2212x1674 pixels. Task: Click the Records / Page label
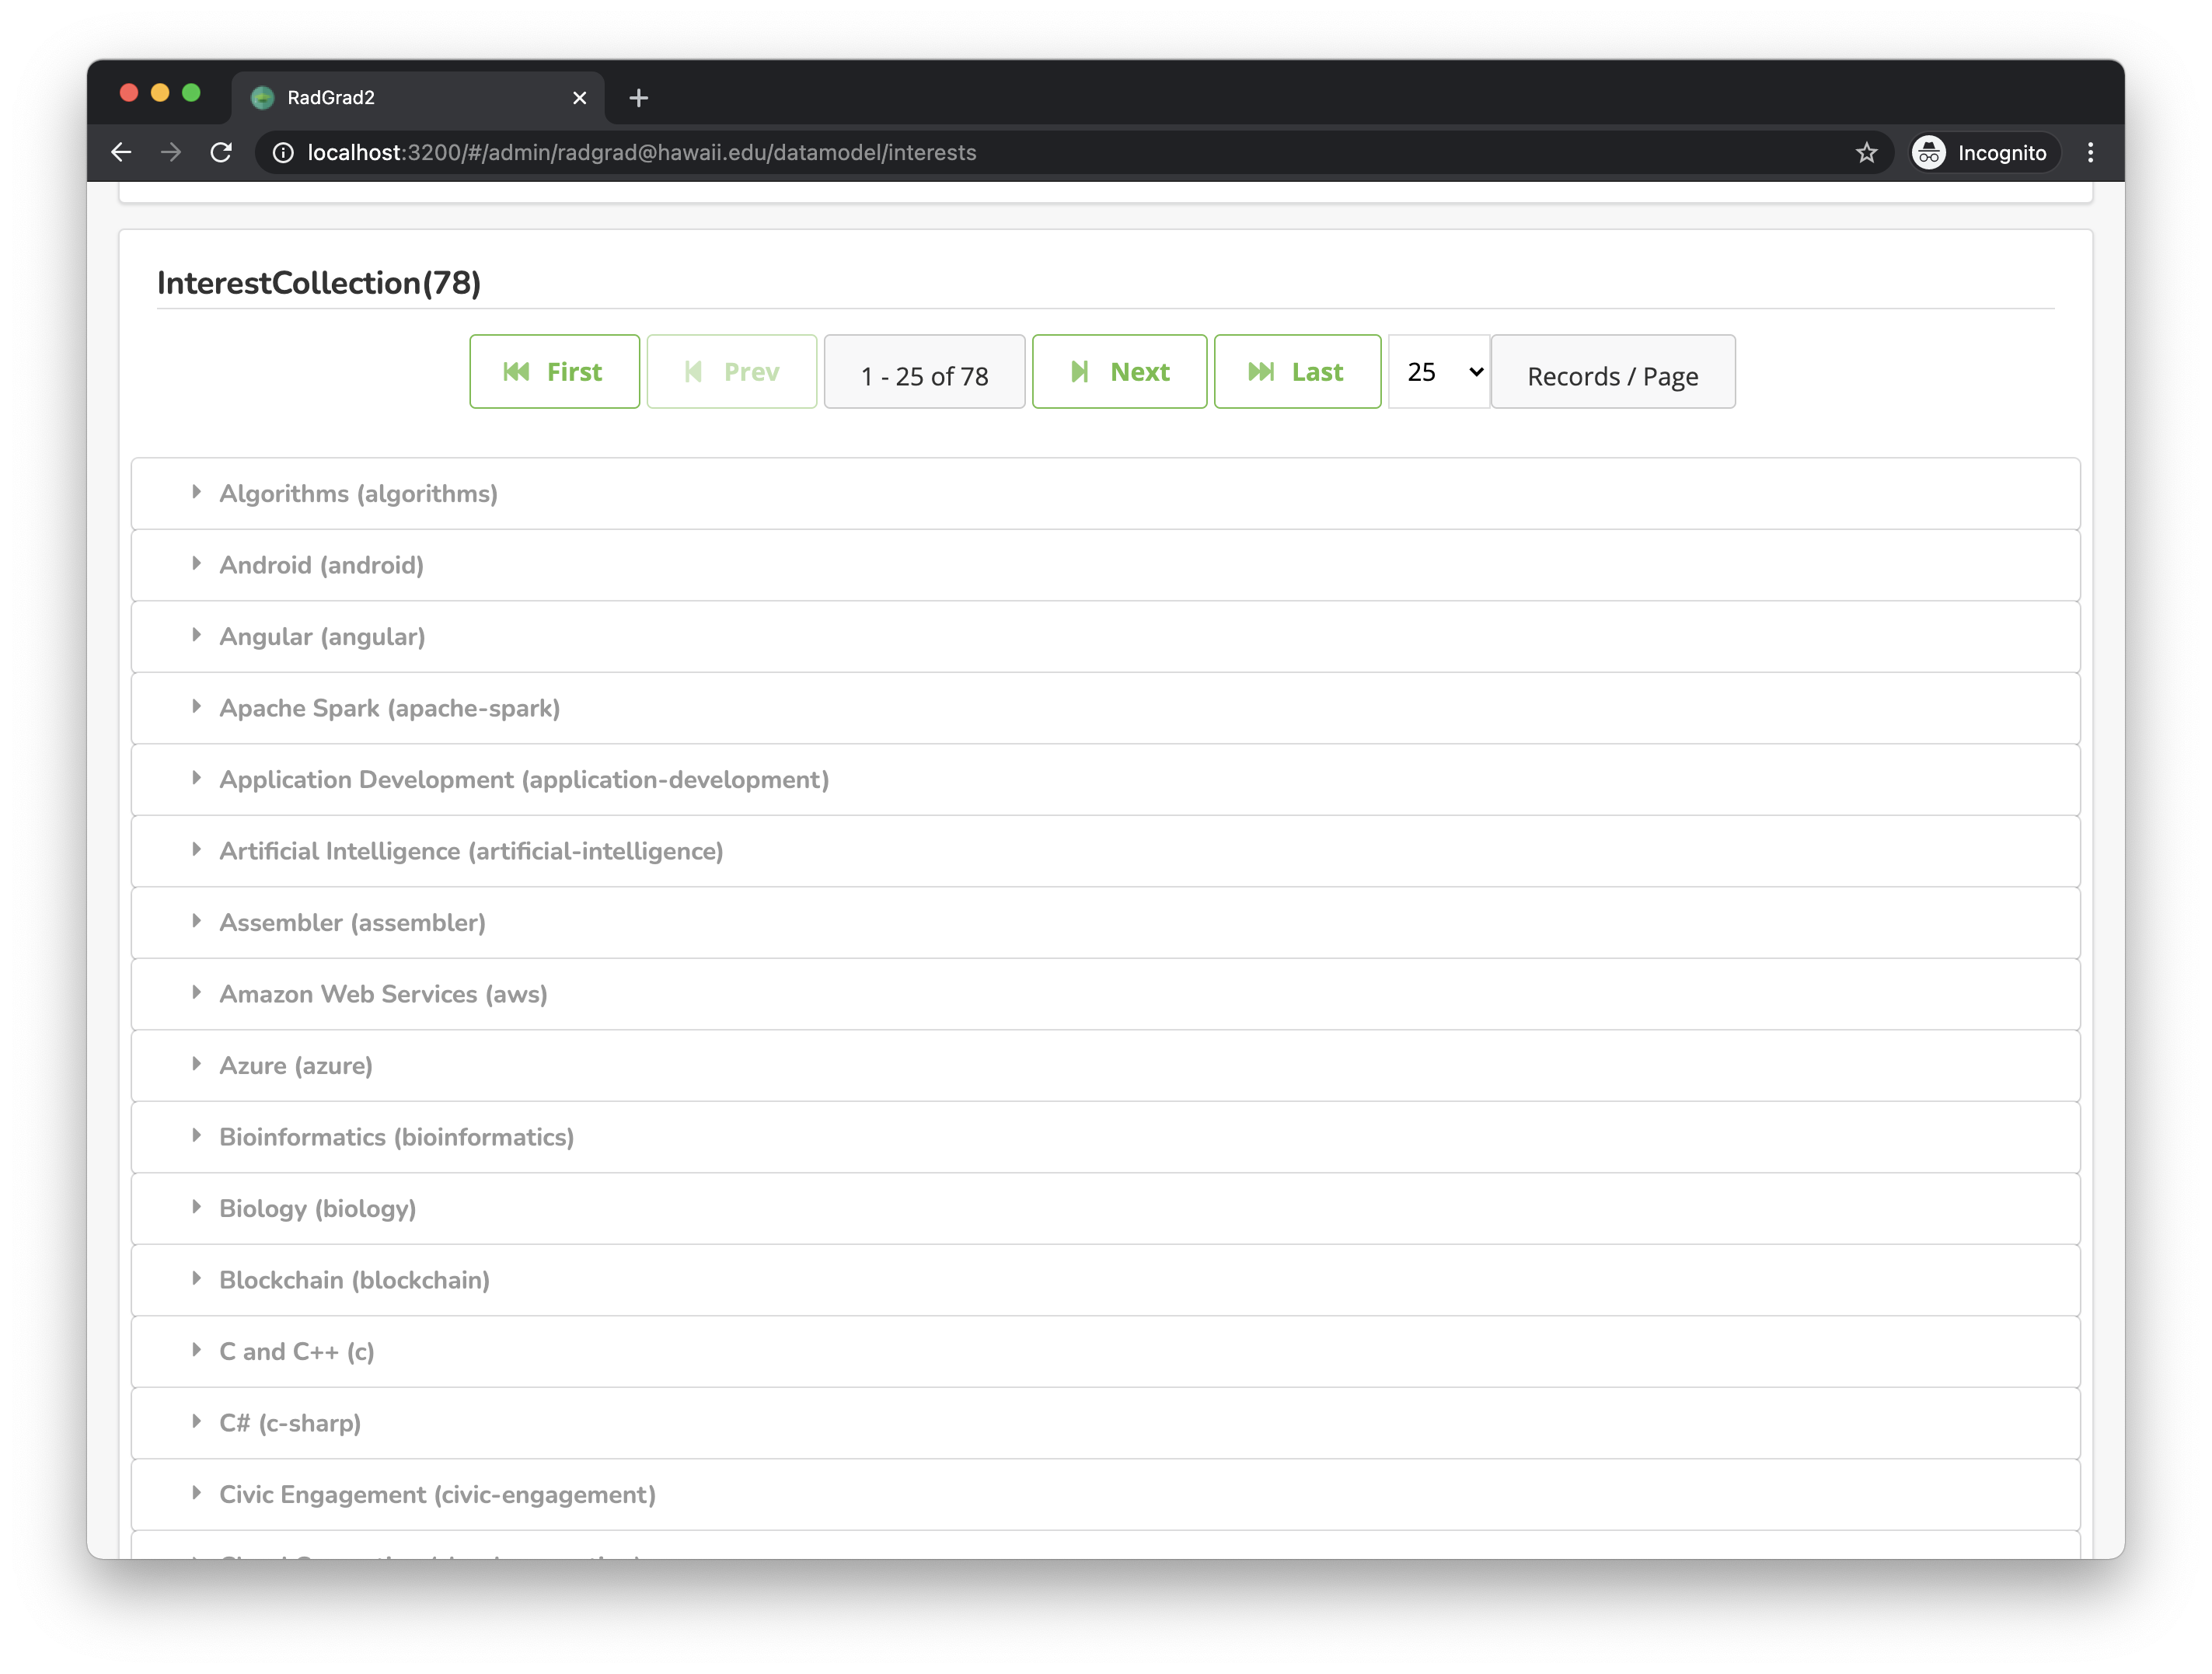coord(1613,372)
